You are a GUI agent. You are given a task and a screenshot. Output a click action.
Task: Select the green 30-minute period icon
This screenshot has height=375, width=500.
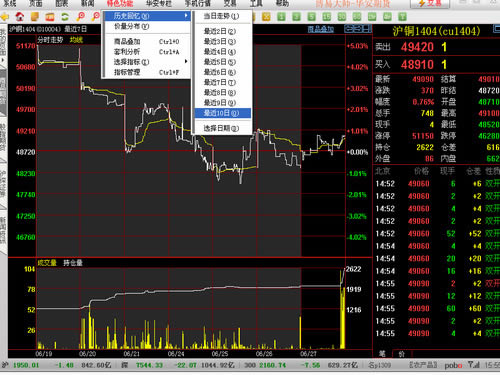[x=342, y=16]
